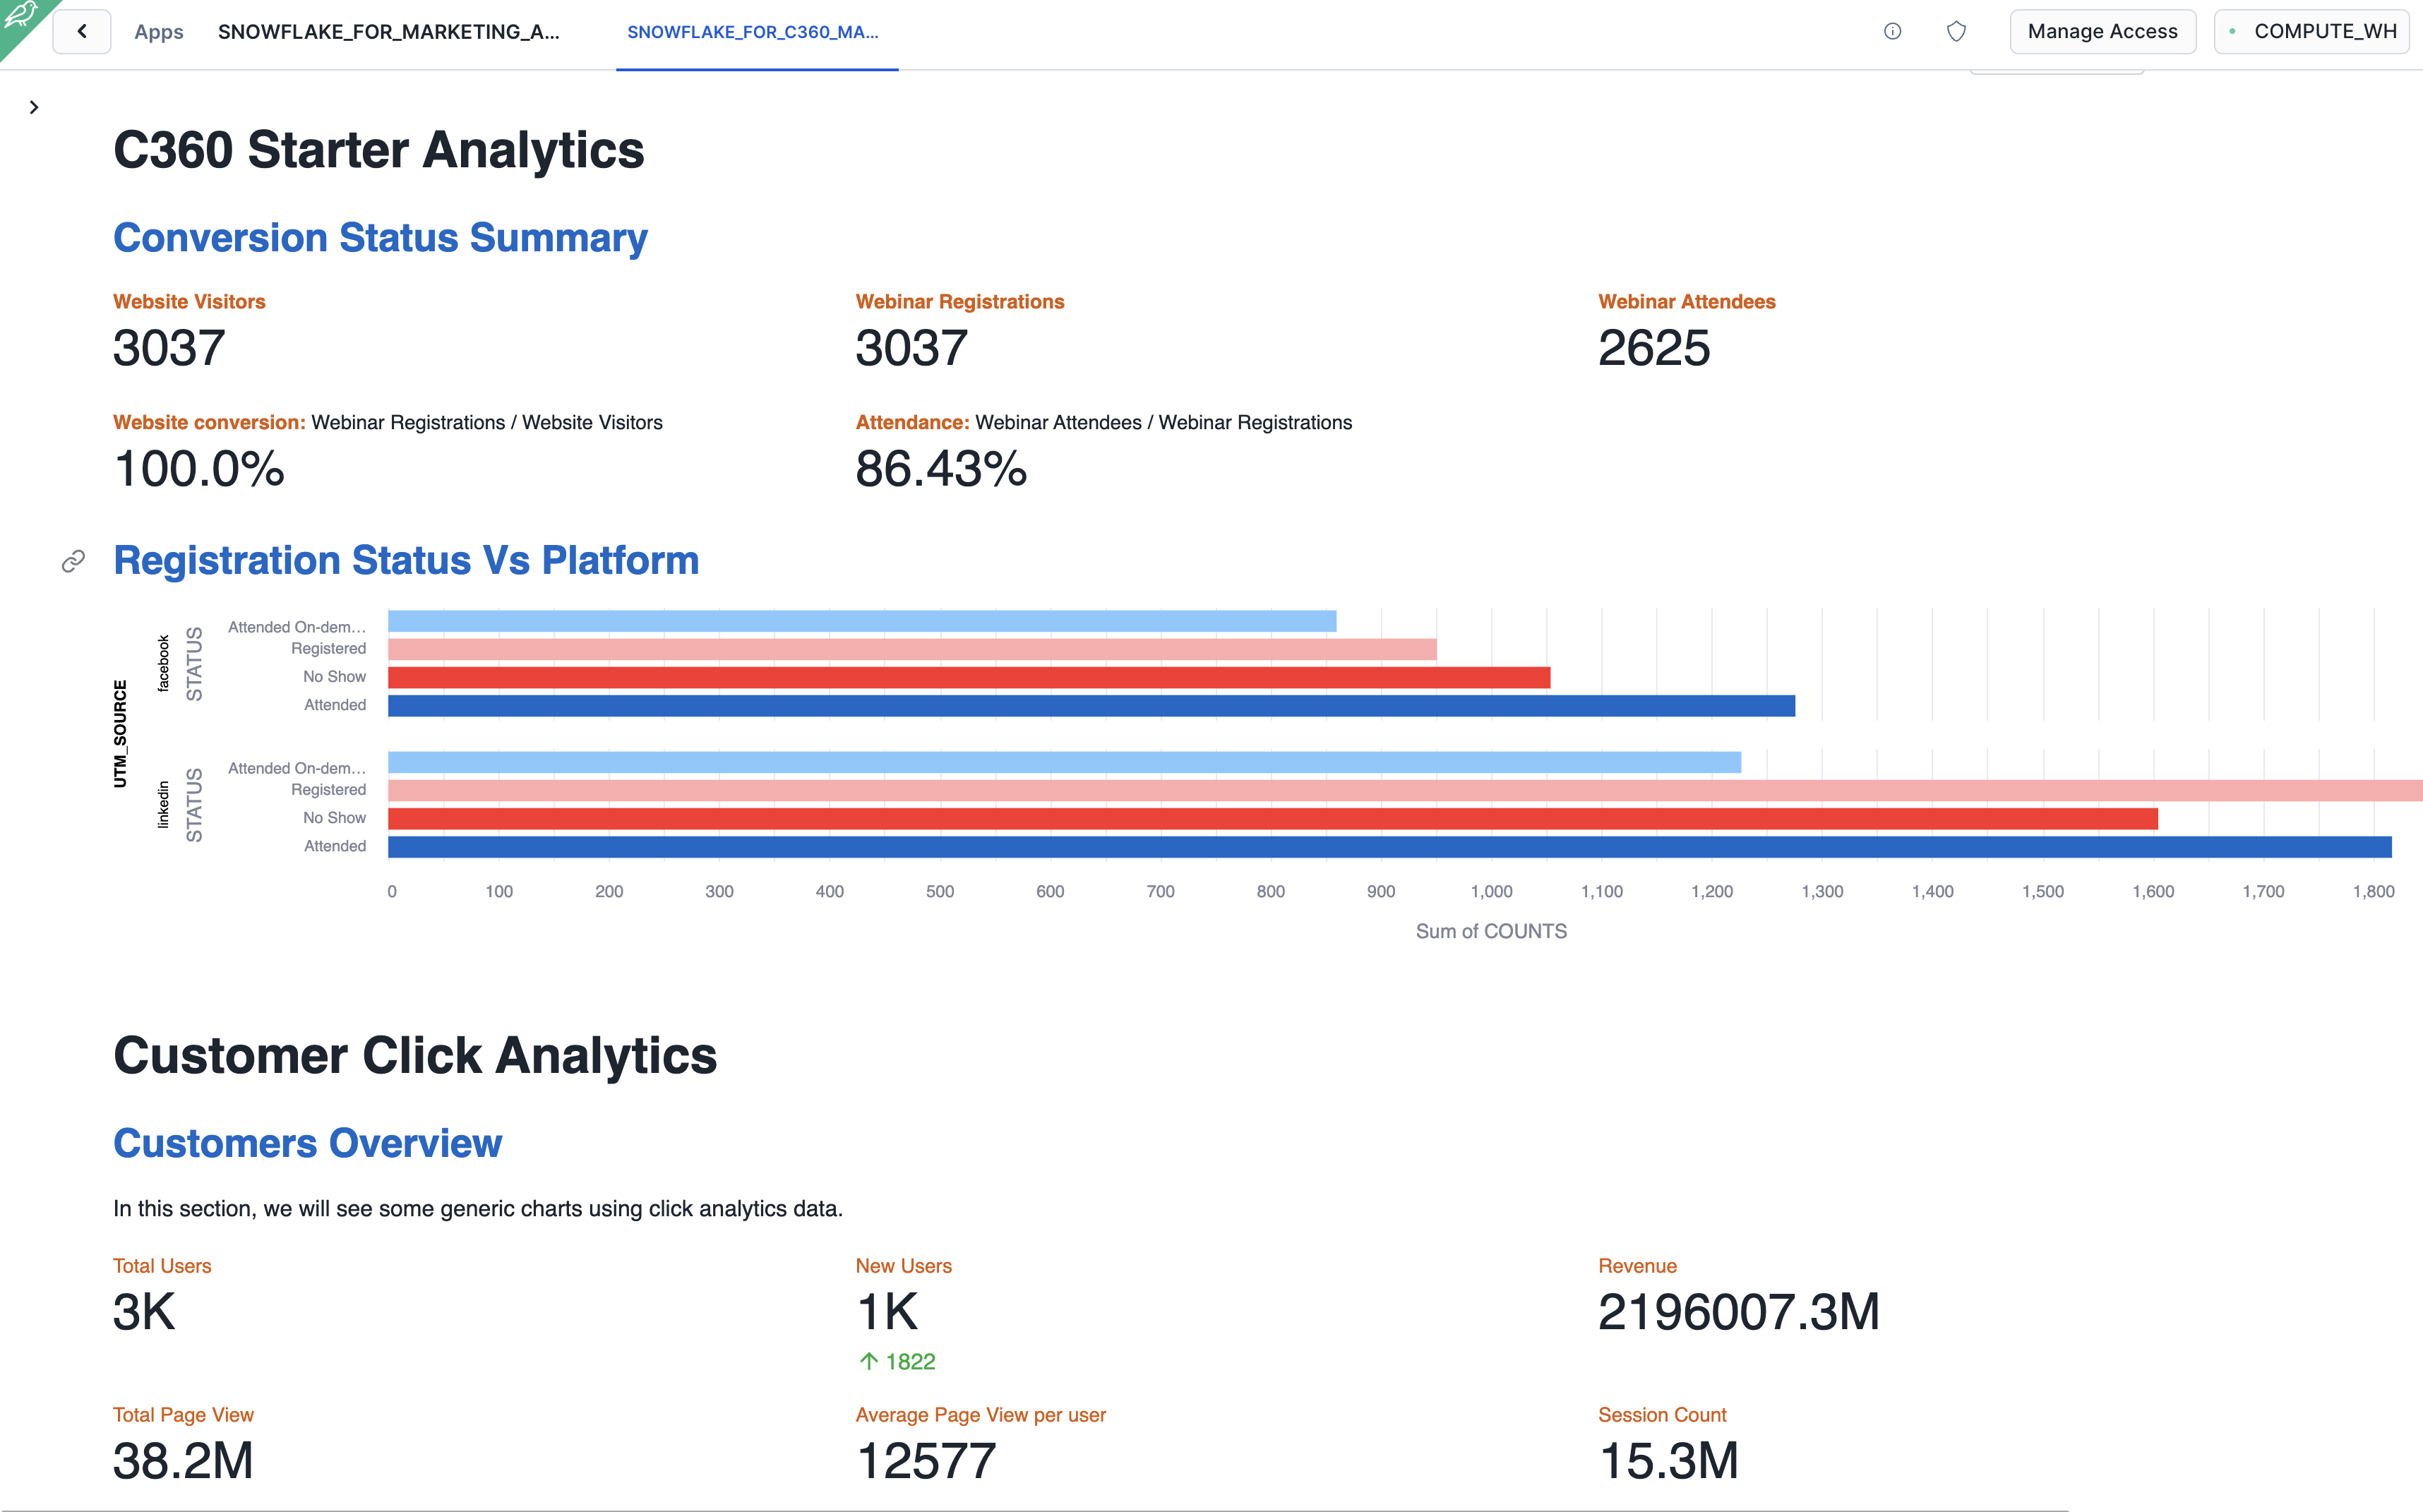Click facebook Attended dark blue bar
Screen dimensions: 2423x1512
coord(1090,706)
